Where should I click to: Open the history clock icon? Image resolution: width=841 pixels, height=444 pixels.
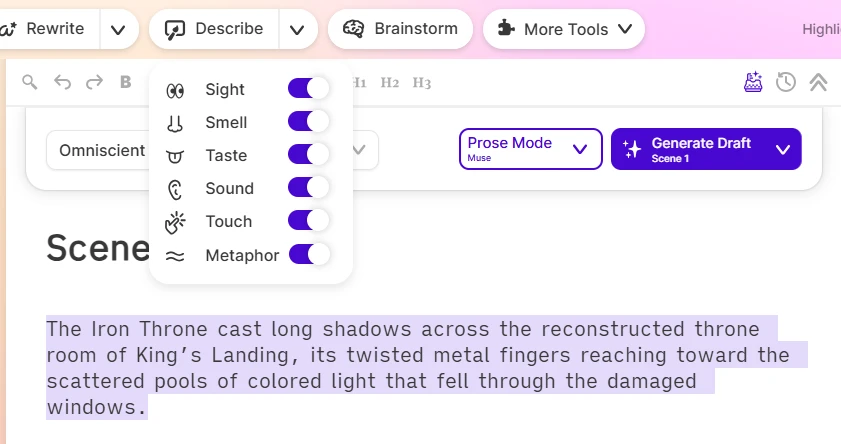pyautogui.click(x=786, y=82)
